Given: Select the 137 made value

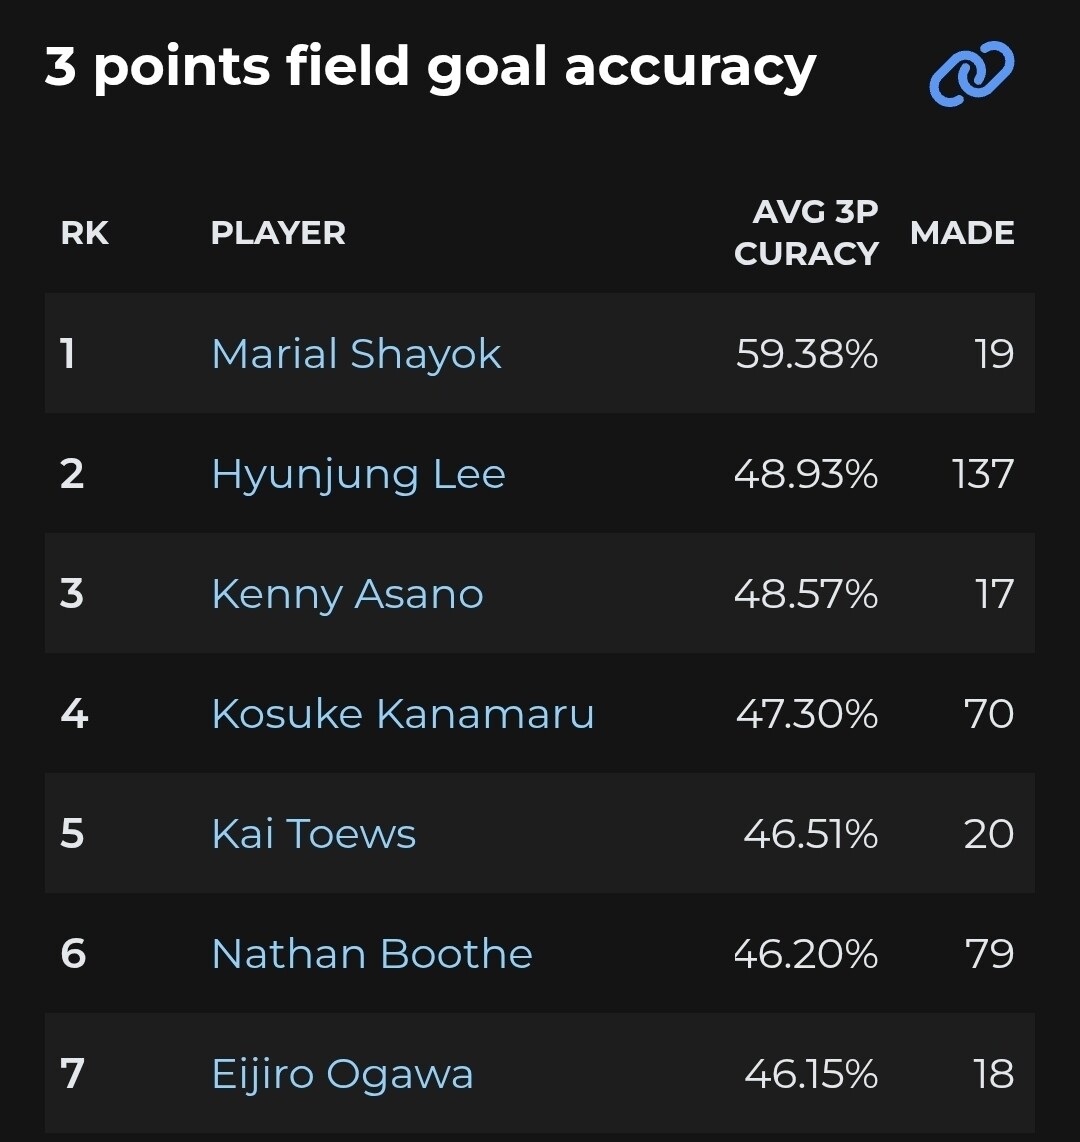Looking at the screenshot, I should pyautogui.click(x=983, y=474).
